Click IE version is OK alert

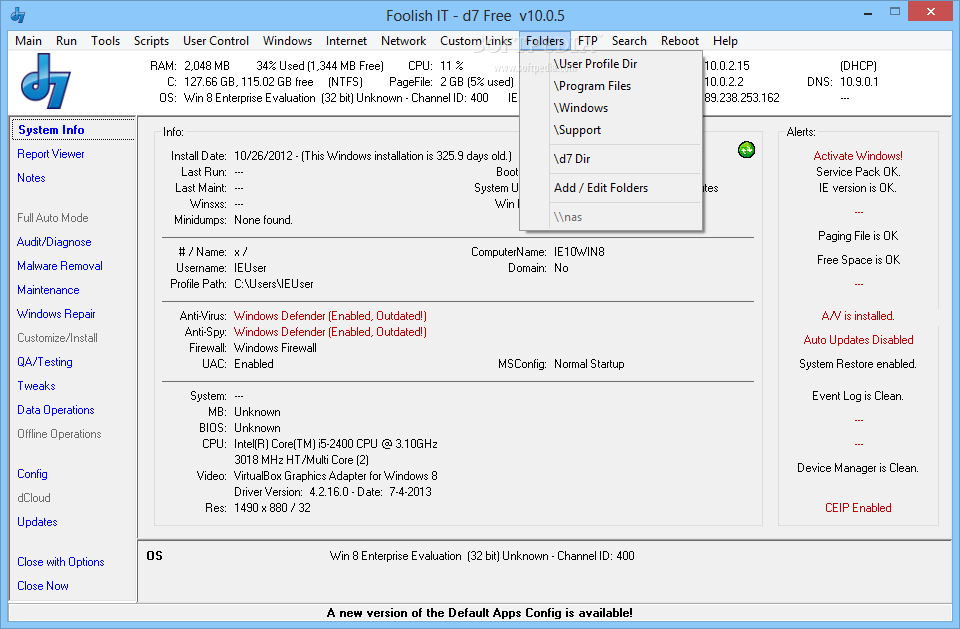[858, 188]
